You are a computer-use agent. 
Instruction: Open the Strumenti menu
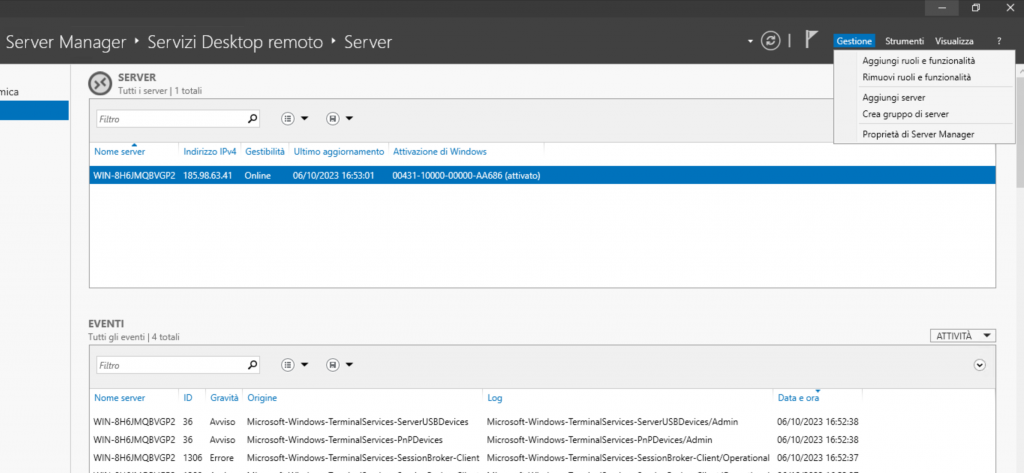click(904, 41)
